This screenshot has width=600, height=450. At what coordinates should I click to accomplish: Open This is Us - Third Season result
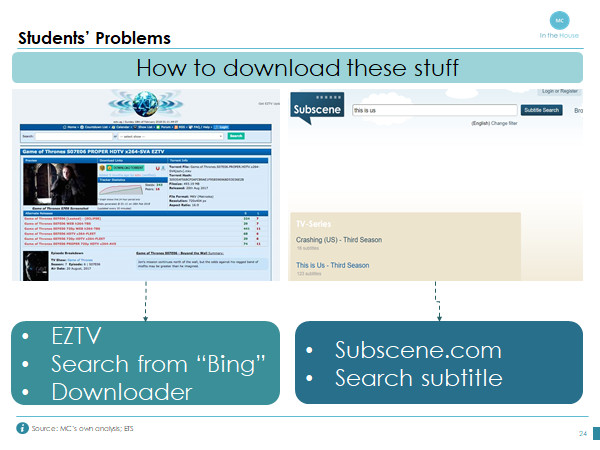(333, 265)
